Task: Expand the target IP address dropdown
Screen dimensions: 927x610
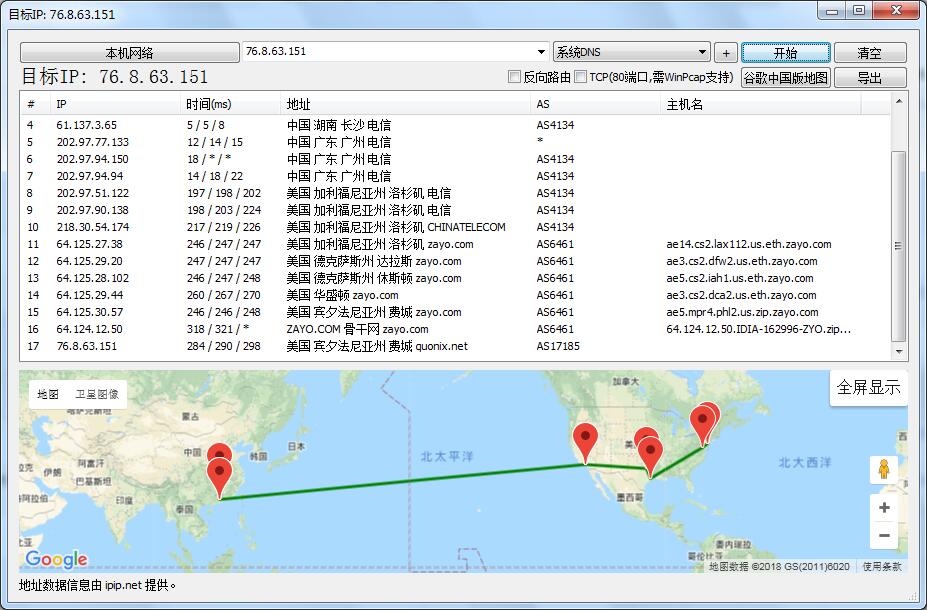Action: [x=541, y=52]
